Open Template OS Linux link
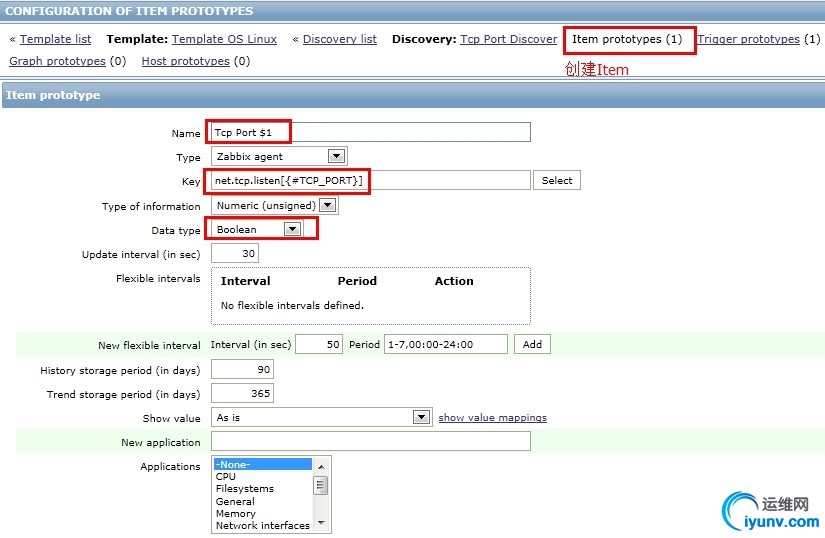Image resolution: width=825 pixels, height=538 pixels. 224,39
